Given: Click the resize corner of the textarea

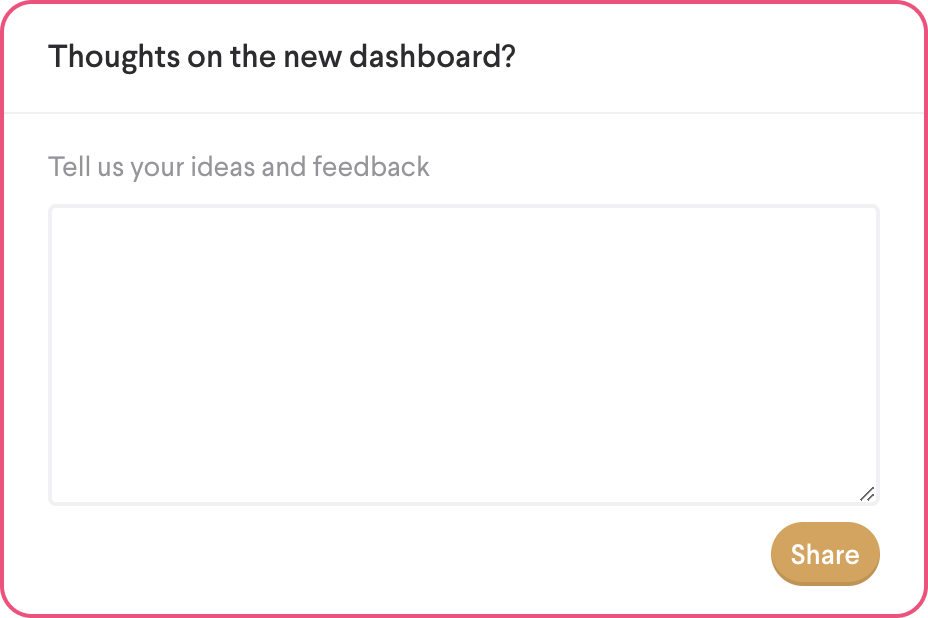Looking at the screenshot, I should click(867, 493).
